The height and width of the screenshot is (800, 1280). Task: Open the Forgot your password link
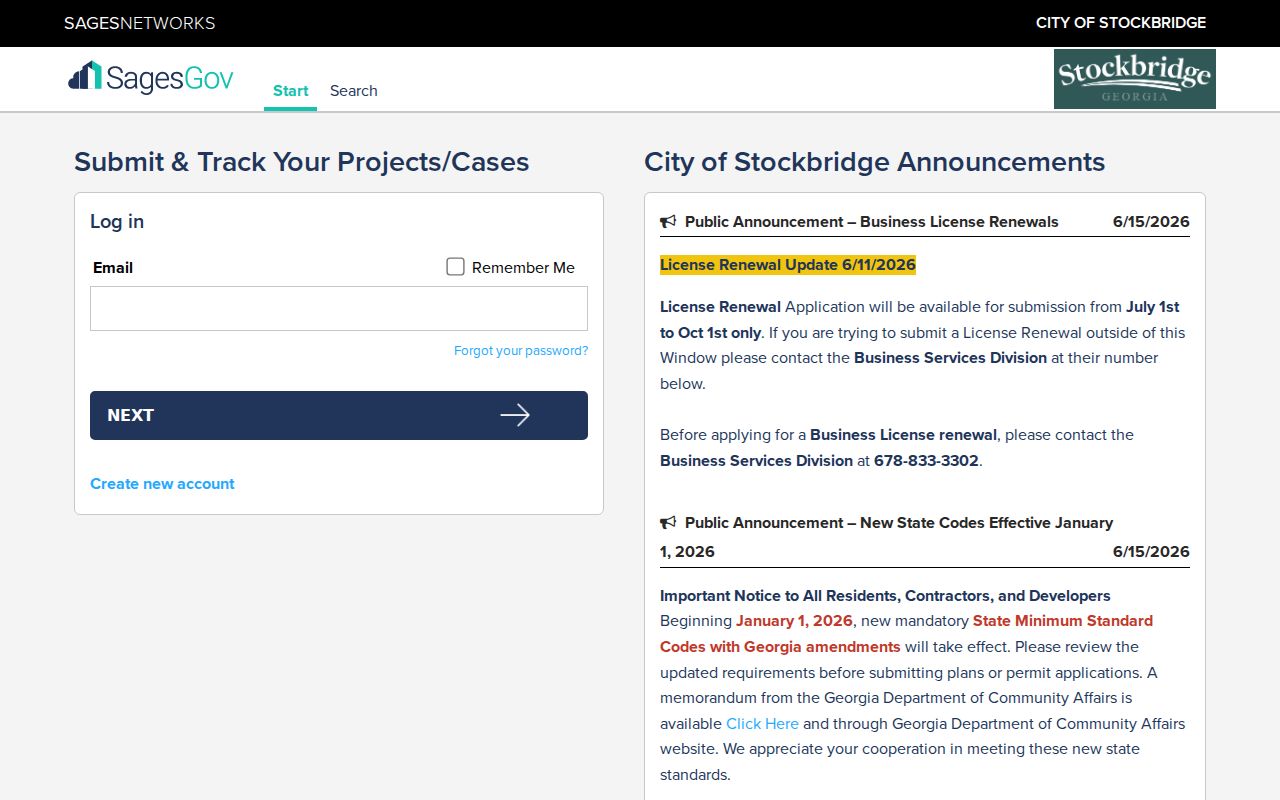(521, 351)
